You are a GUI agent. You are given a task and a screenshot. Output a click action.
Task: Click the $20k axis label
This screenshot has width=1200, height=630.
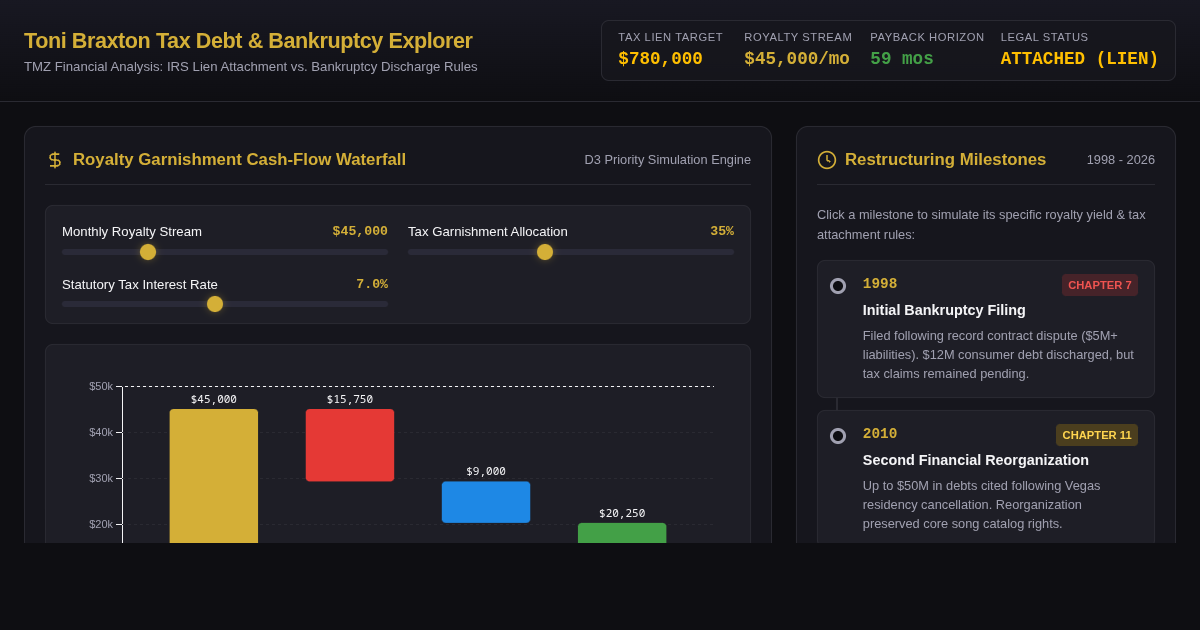101,524
